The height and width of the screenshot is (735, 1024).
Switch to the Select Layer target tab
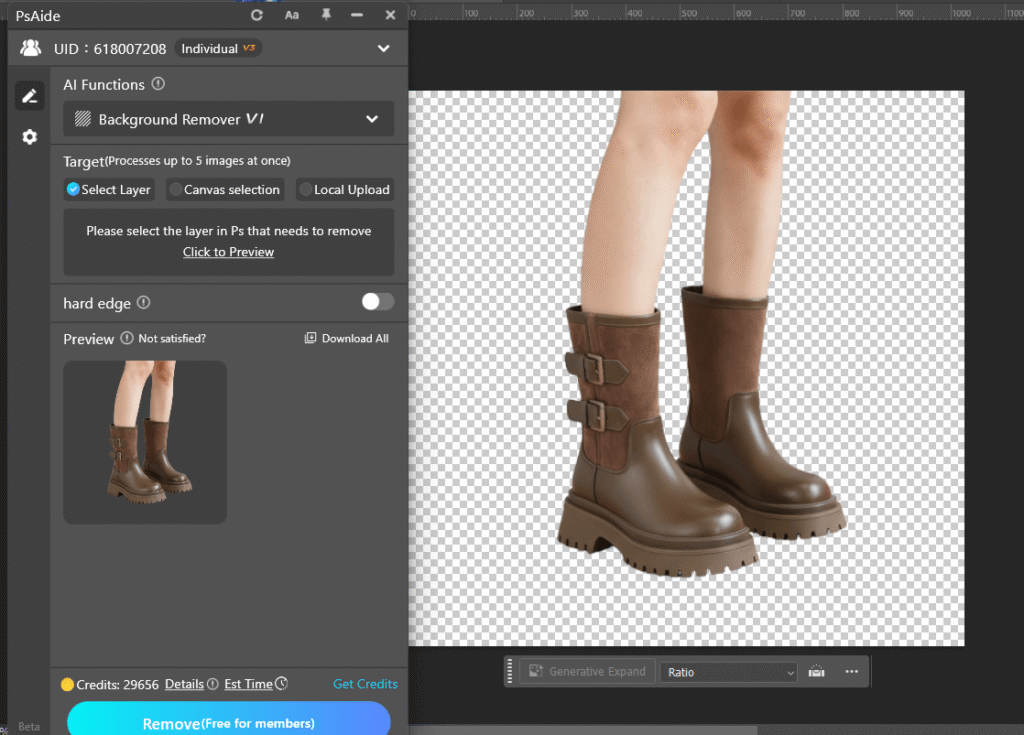(x=108, y=189)
